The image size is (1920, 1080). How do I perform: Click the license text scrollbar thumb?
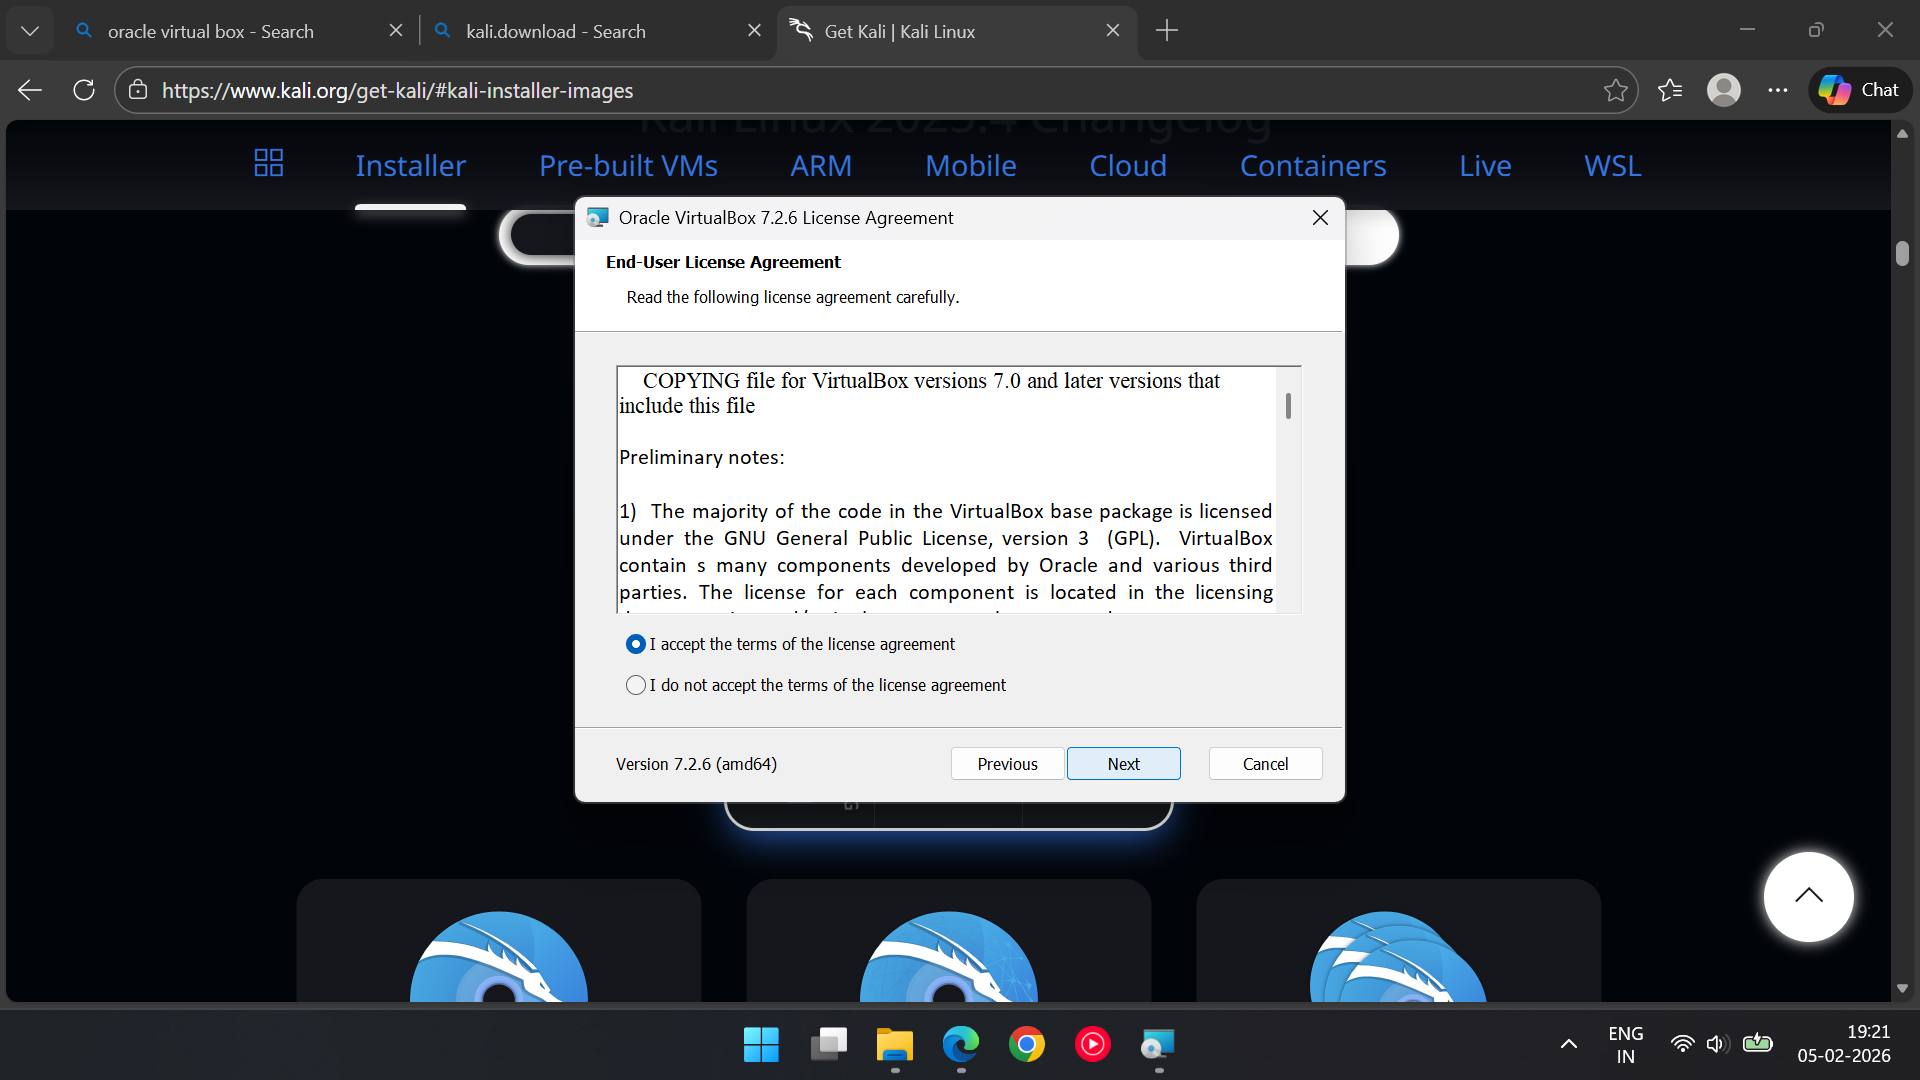[1288, 406]
